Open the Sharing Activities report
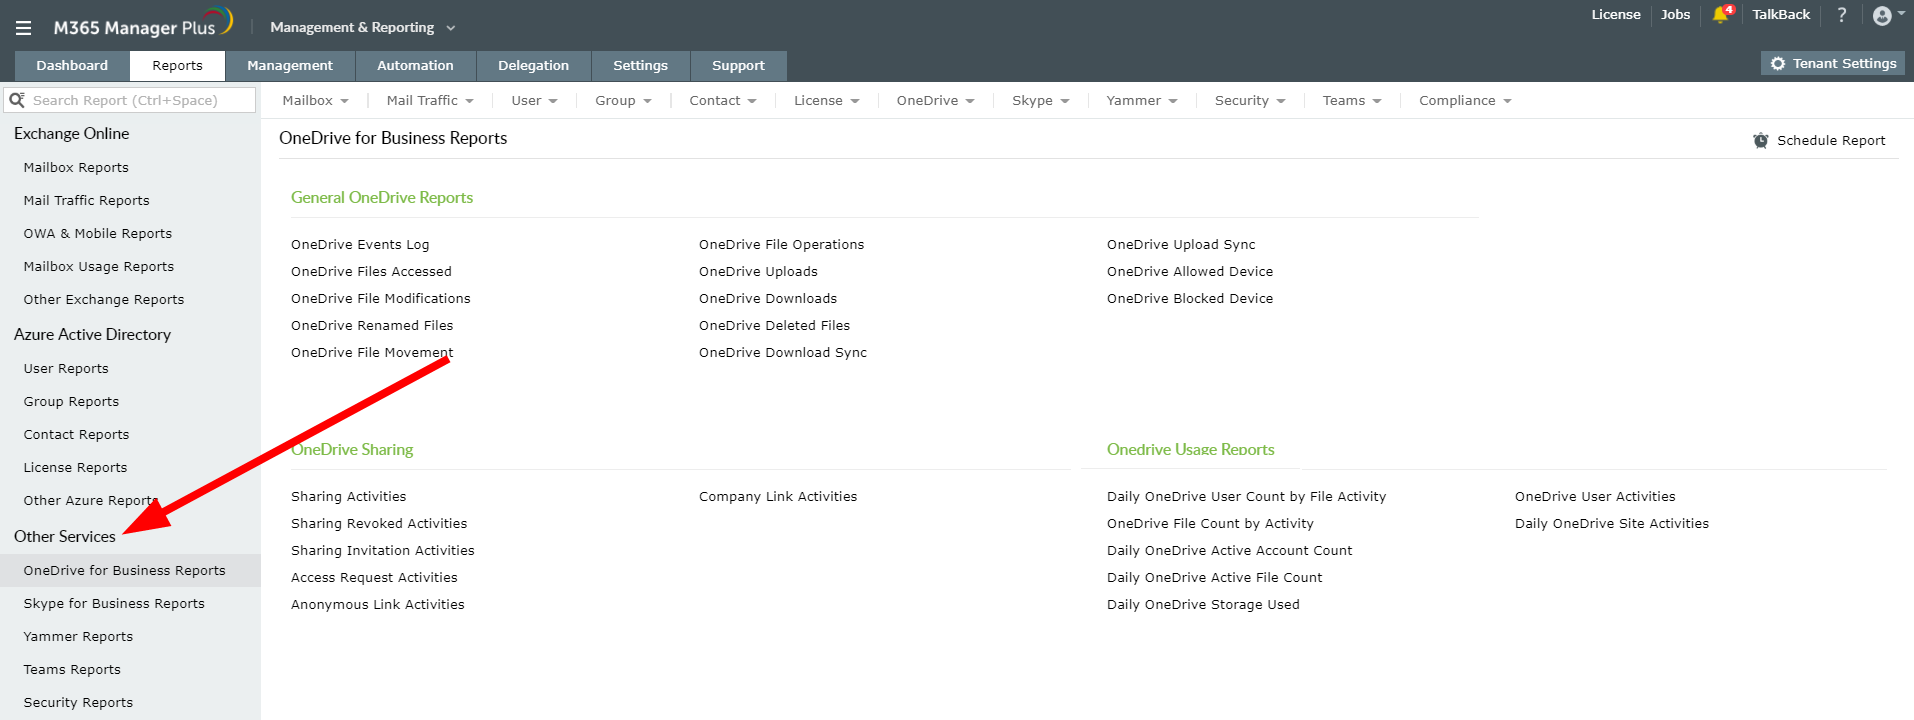This screenshot has height=720, width=1914. coord(348,497)
